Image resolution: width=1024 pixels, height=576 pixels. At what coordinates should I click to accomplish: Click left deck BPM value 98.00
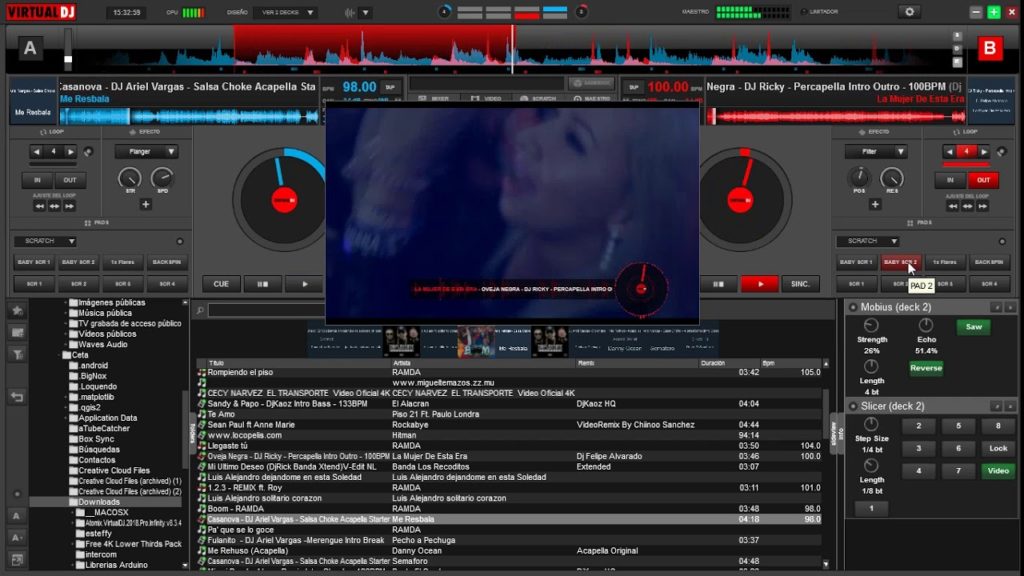click(x=359, y=87)
